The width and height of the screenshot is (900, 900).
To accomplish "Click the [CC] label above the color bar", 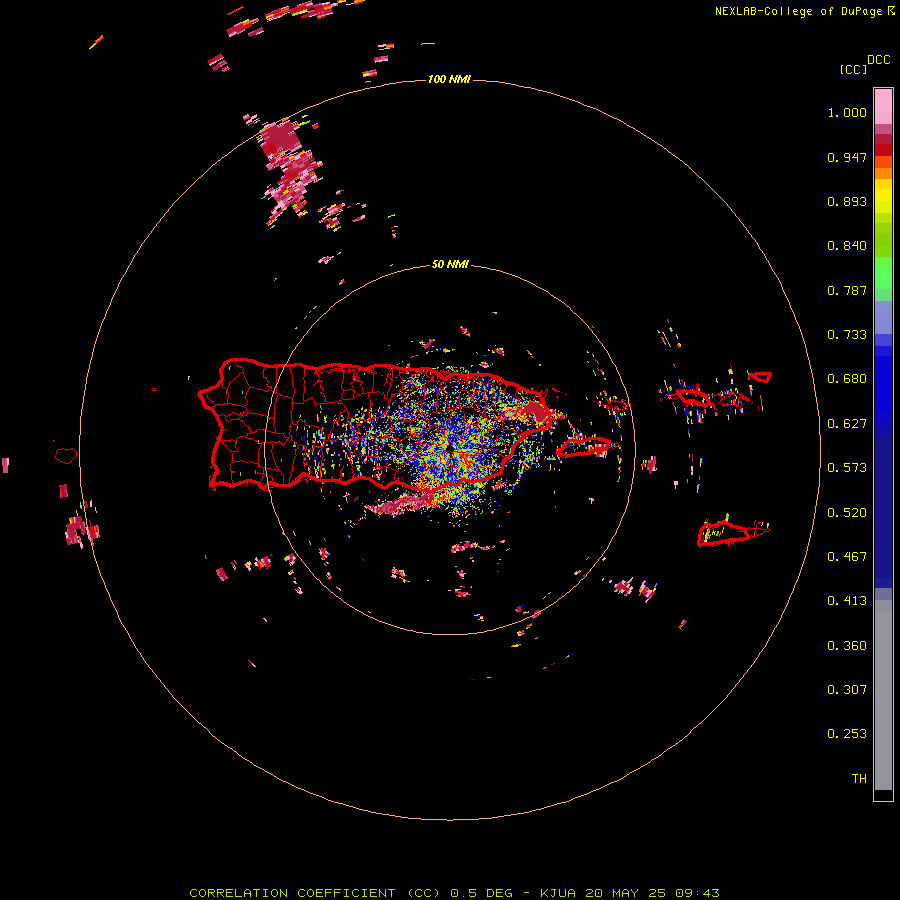I will point(853,69).
